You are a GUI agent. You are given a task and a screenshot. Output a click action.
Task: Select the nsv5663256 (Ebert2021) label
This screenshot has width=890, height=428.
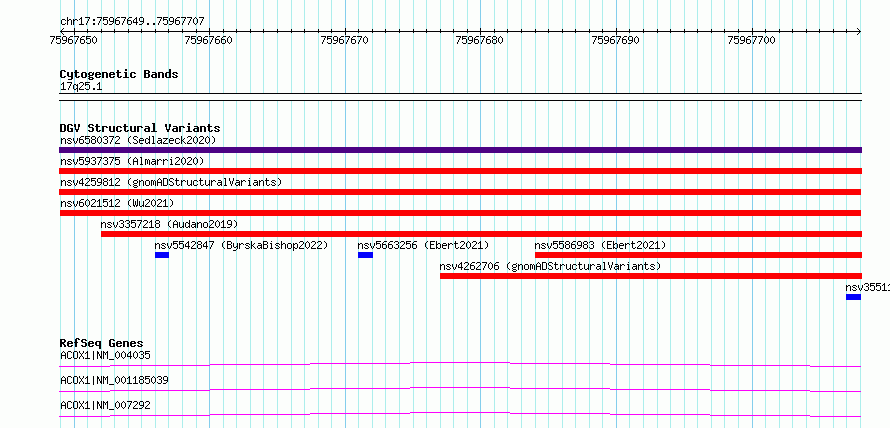[x=423, y=245]
